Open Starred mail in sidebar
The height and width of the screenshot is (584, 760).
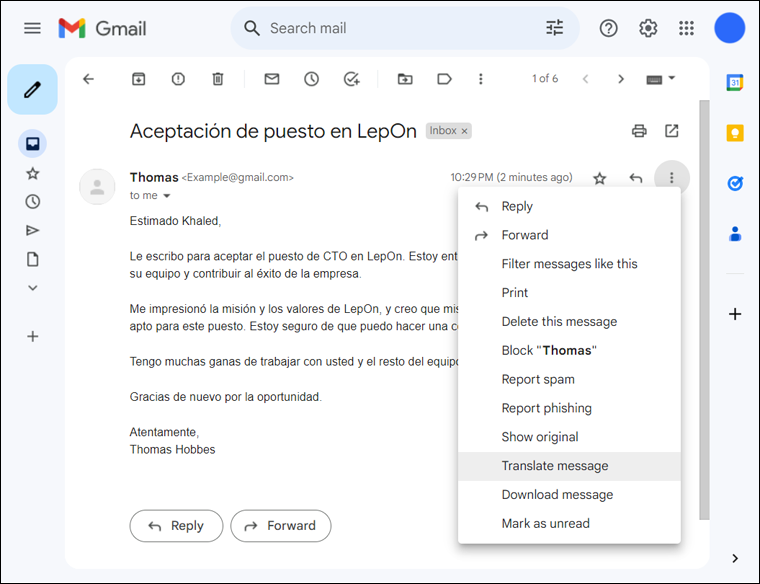pyautogui.click(x=32, y=173)
